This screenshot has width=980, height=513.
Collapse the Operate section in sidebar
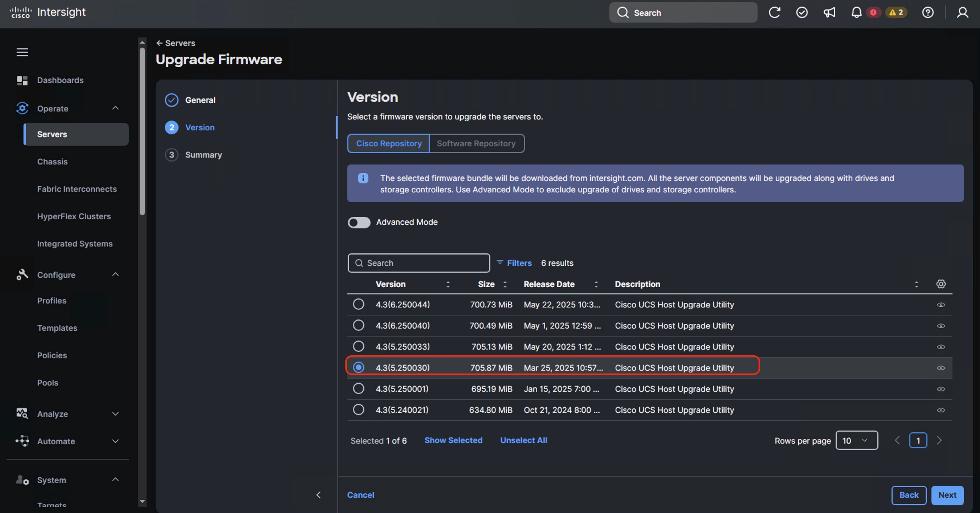[x=115, y=108]
